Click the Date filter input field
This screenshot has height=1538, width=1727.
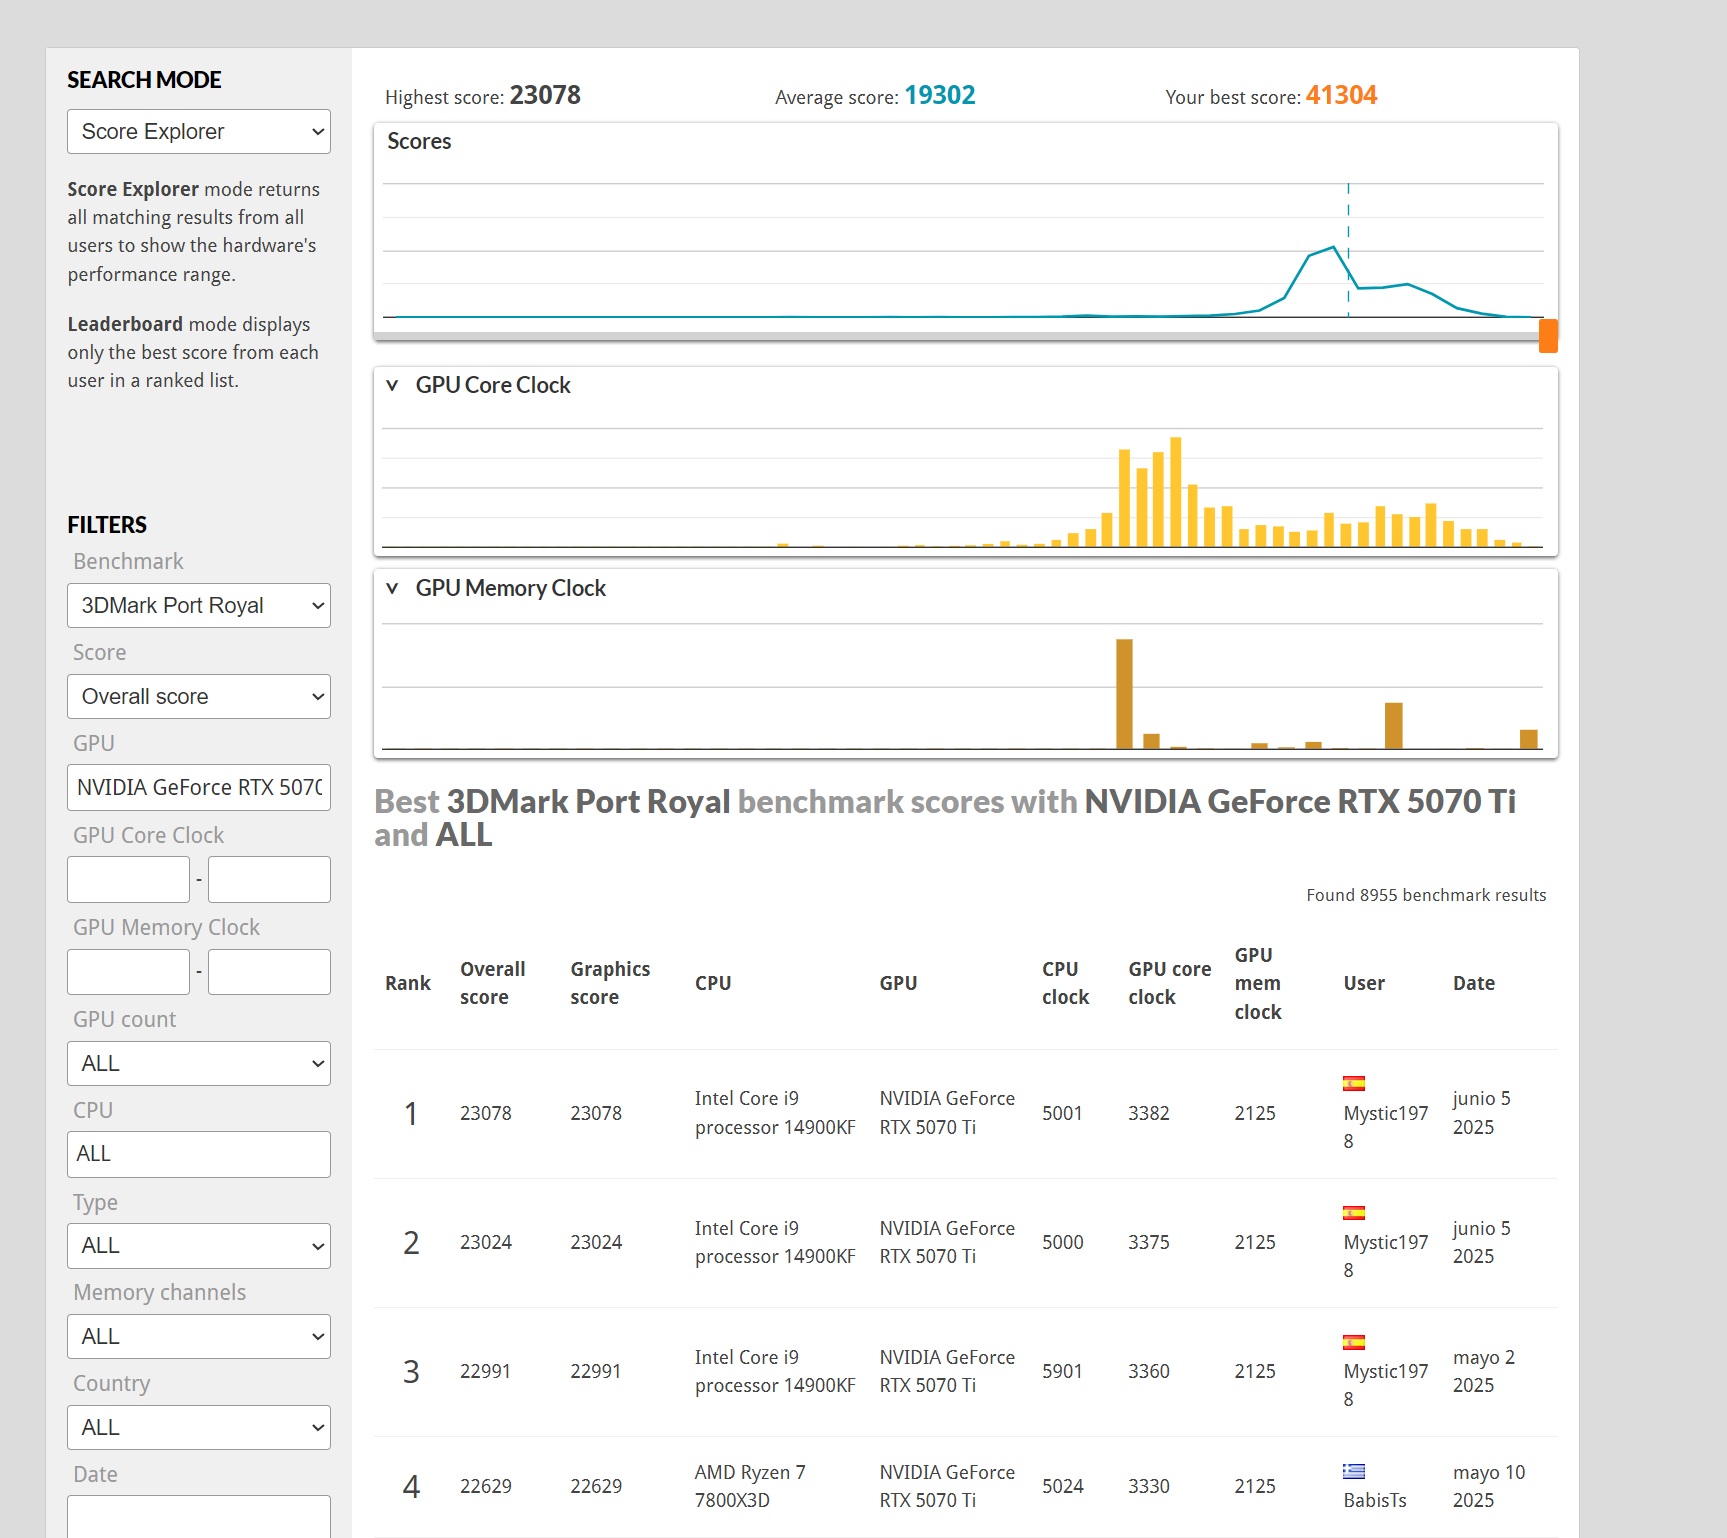coord(198,1517)
